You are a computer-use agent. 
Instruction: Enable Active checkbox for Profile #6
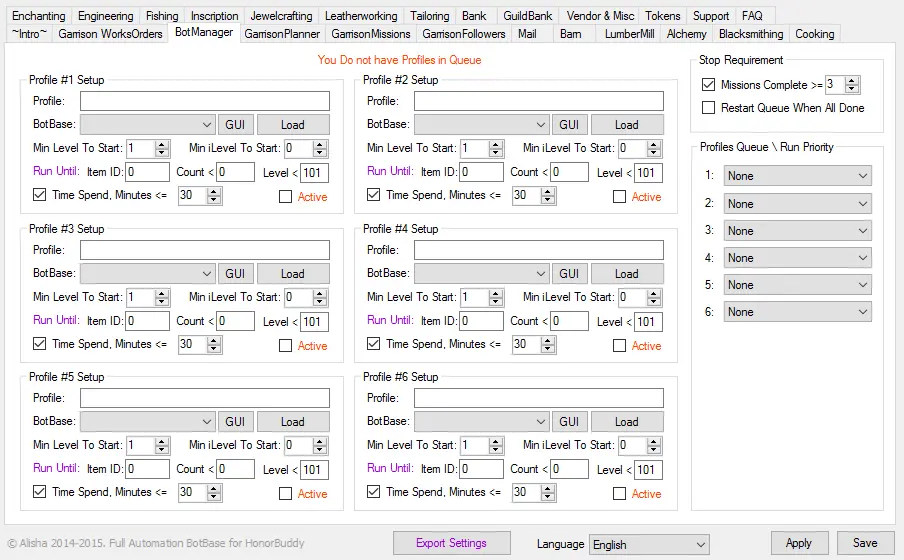coord(619,494)
